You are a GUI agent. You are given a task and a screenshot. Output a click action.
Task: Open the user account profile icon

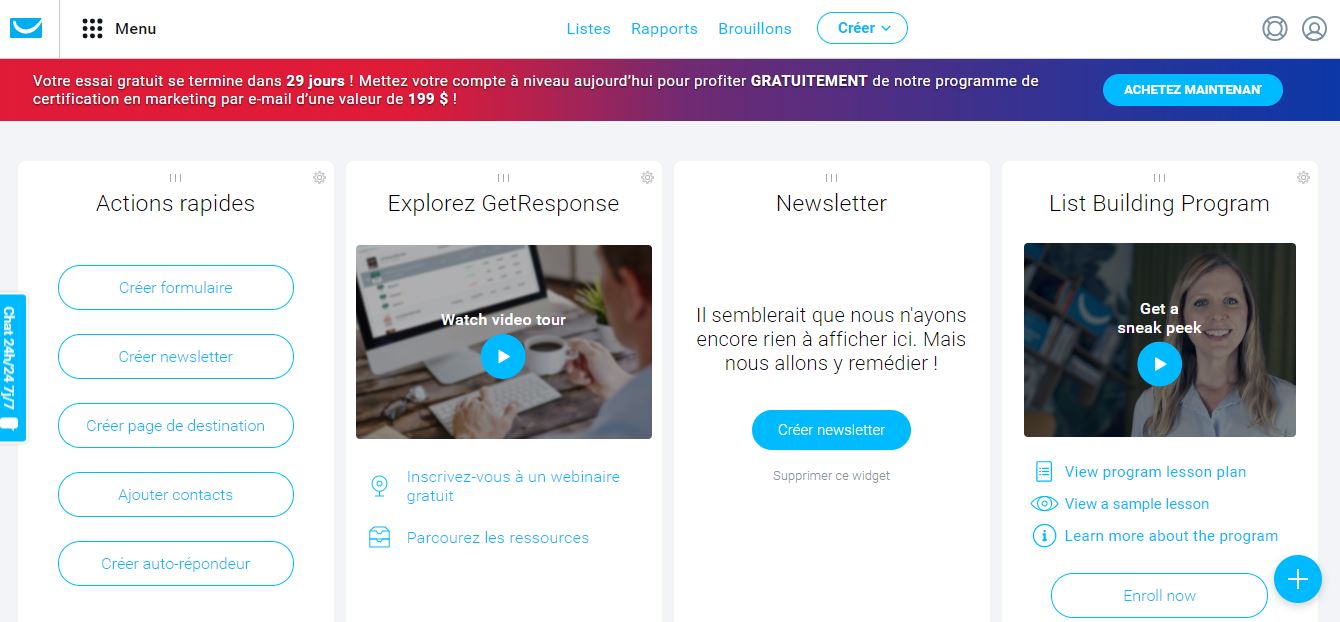1314,29
